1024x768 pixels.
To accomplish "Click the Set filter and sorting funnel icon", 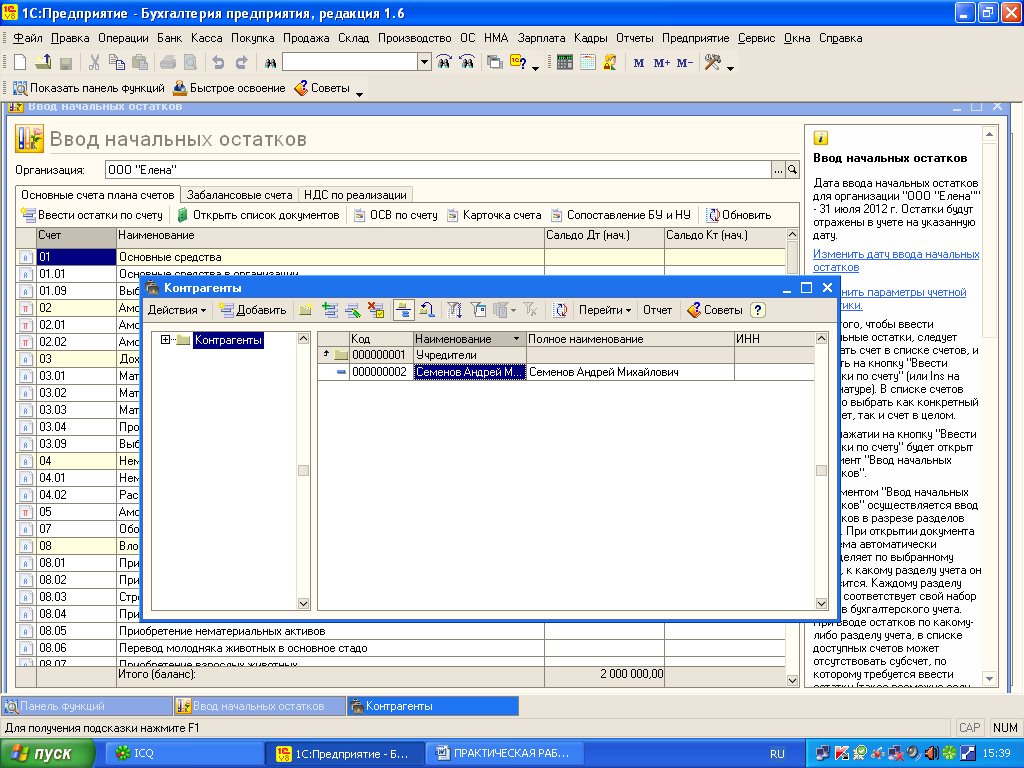I will pyautogui.click(x=455, y=310).
